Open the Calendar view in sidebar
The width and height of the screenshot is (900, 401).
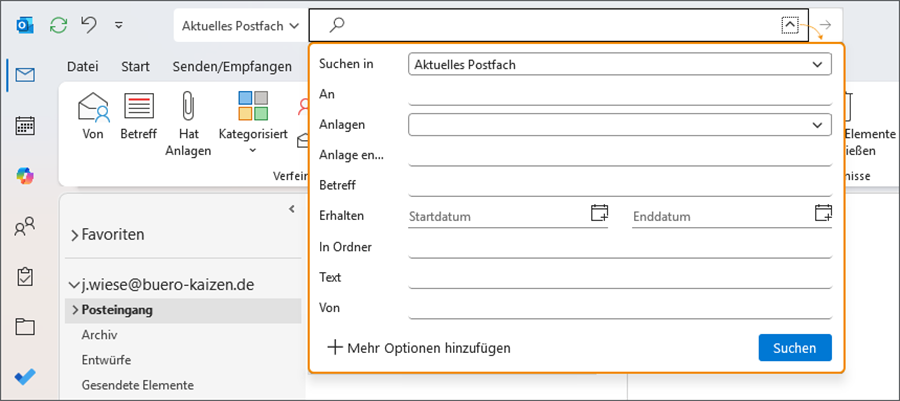coord(25,125)
